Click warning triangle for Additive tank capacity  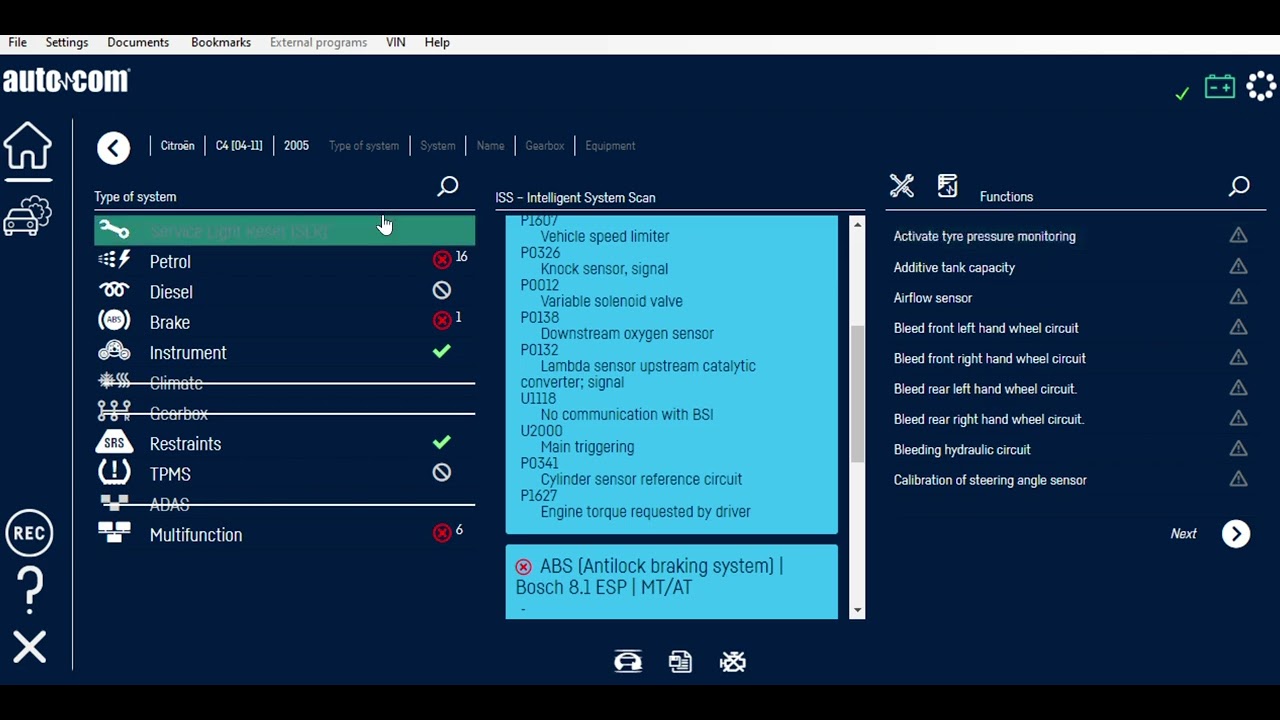point(1238,266)
